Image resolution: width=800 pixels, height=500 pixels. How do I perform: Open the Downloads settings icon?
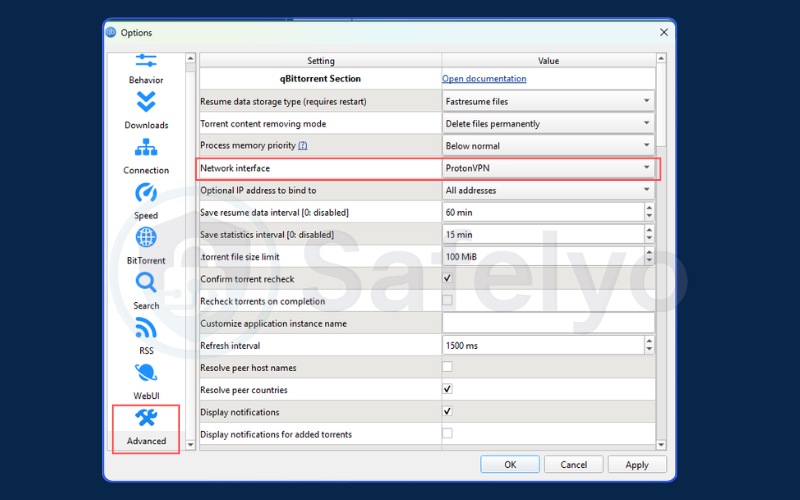click(x=146, y=102)
